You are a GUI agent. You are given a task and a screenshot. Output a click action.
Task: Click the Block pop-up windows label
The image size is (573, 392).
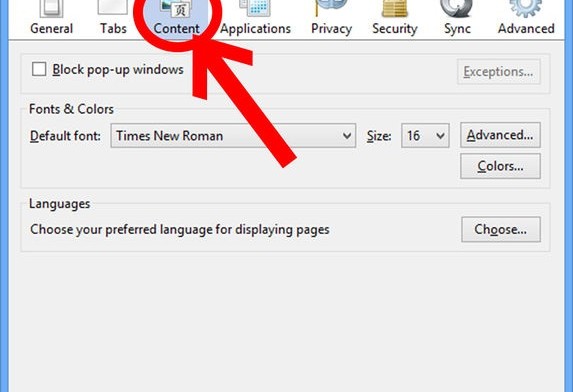118,70
